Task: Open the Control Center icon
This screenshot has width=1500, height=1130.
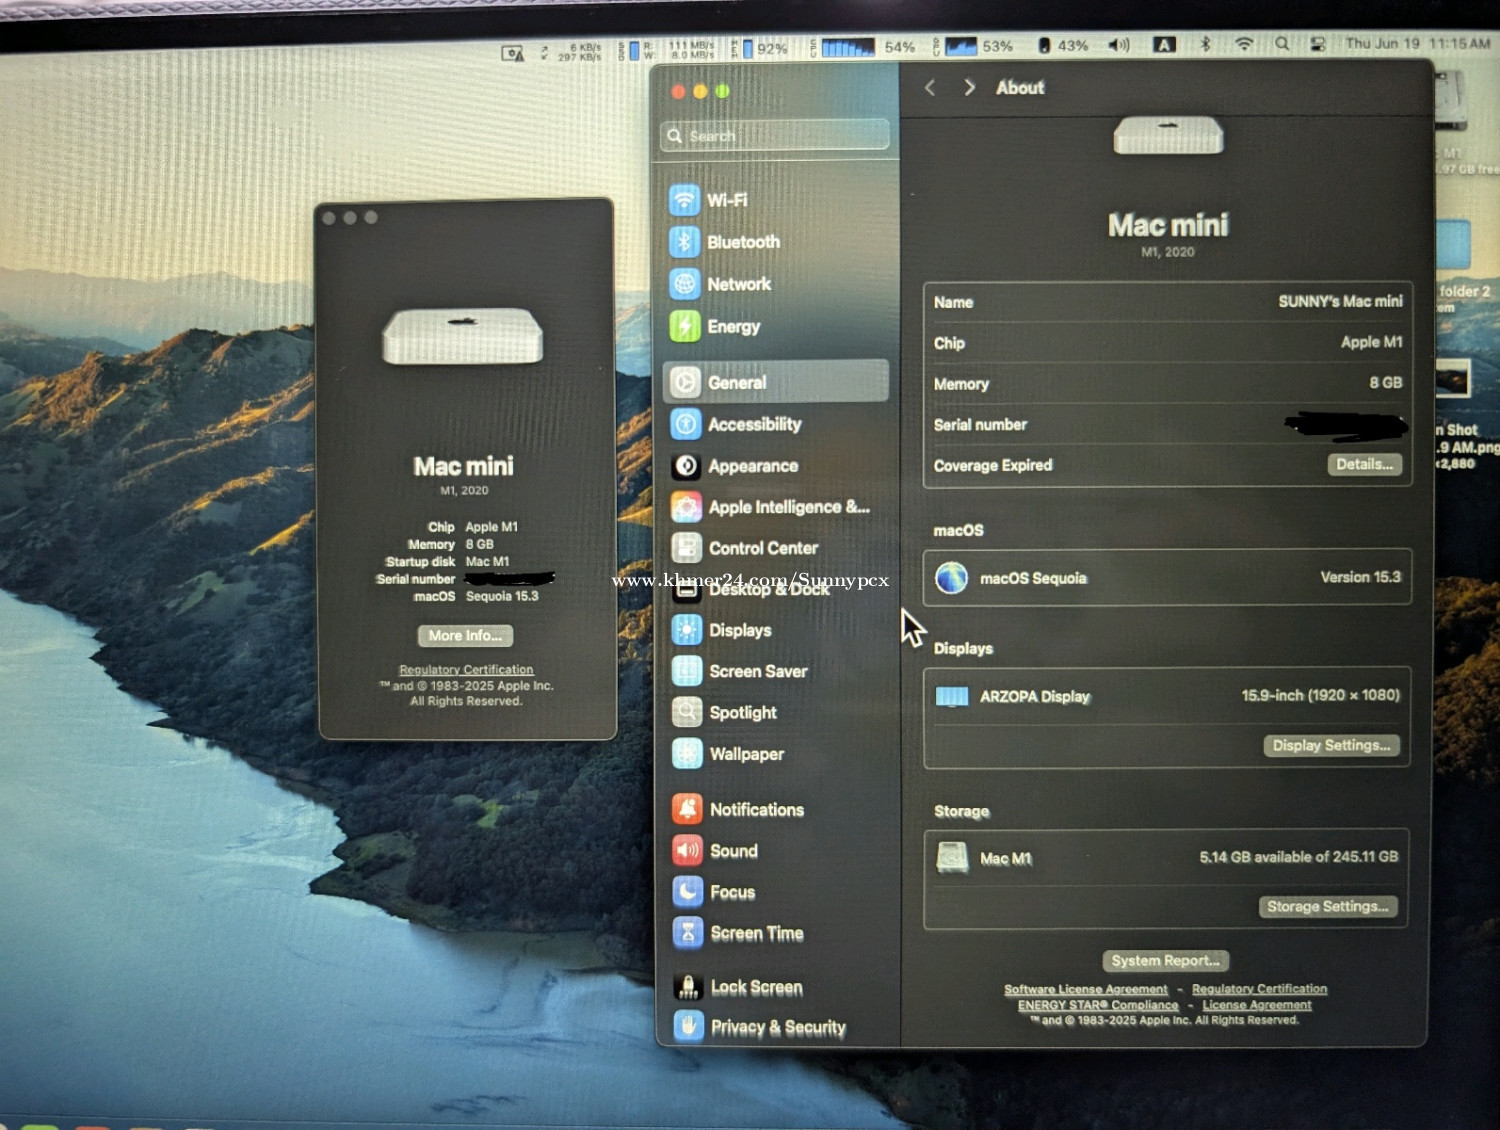Action: coord(686,548)
